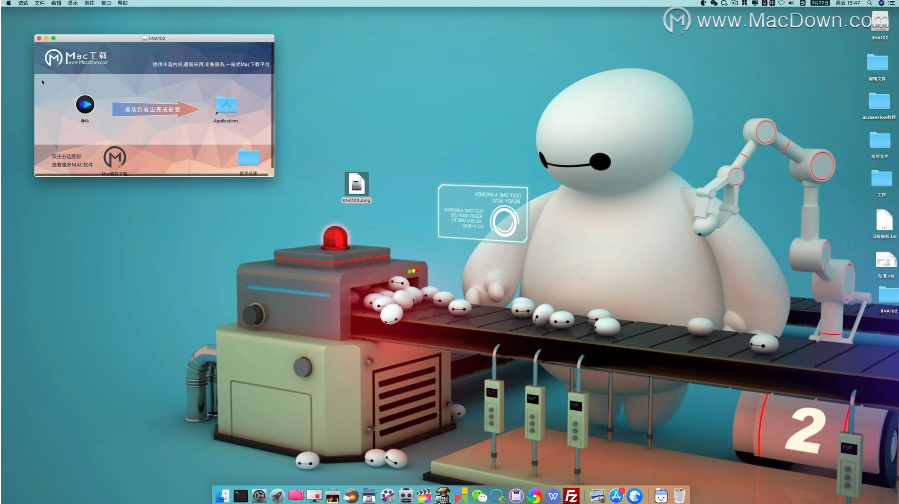Image resolution: width=899 pixels, height=504 pixels.
Task: Launch FileZilla from the Dock
Action: tap(571, 495)
